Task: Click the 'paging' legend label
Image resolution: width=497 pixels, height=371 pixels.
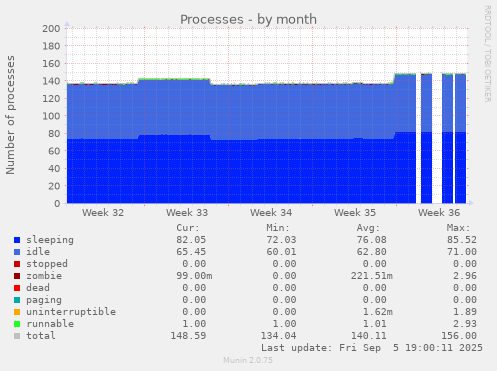Action: [x=44, y=300]
